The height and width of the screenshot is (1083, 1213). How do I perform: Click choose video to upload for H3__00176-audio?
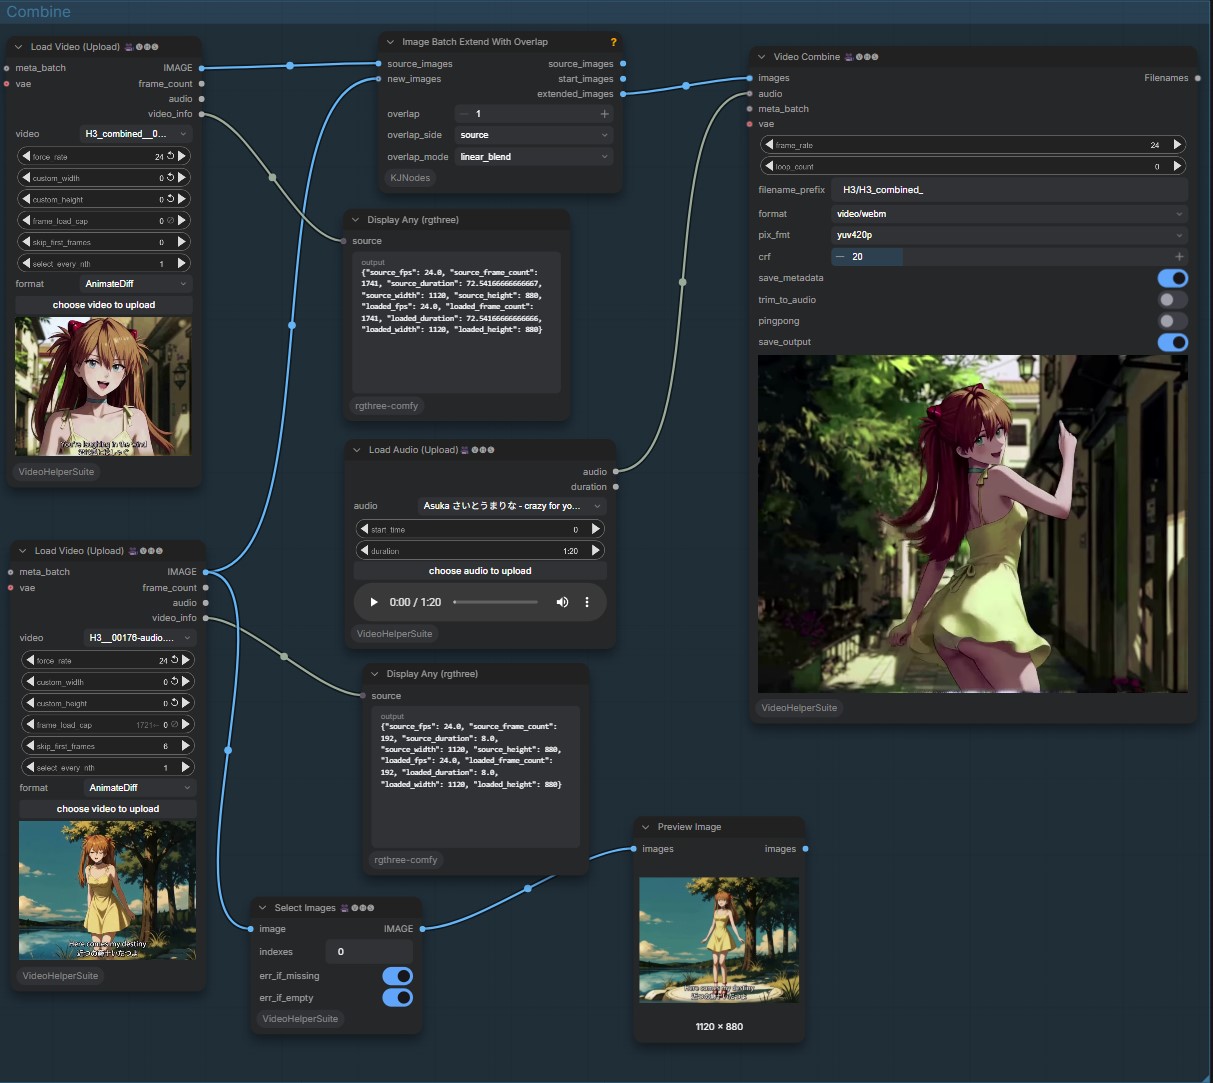pyautogui.click(x=108, y=809)
